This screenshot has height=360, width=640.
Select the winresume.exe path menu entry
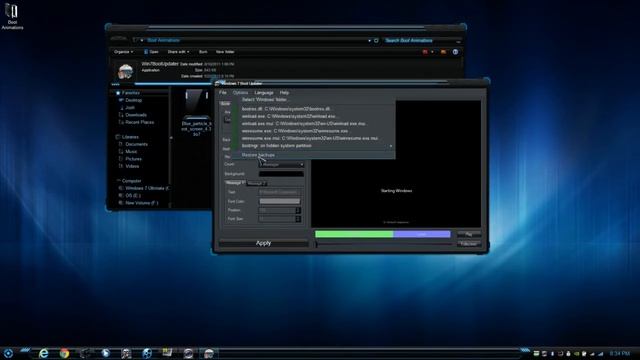coord(313,131)
